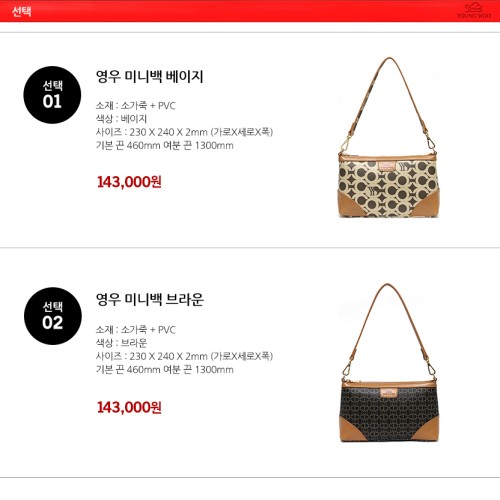Open the brown mini bag product image
Image resolution: width=500 pixels, height=500 pixels.
[388, 363]
